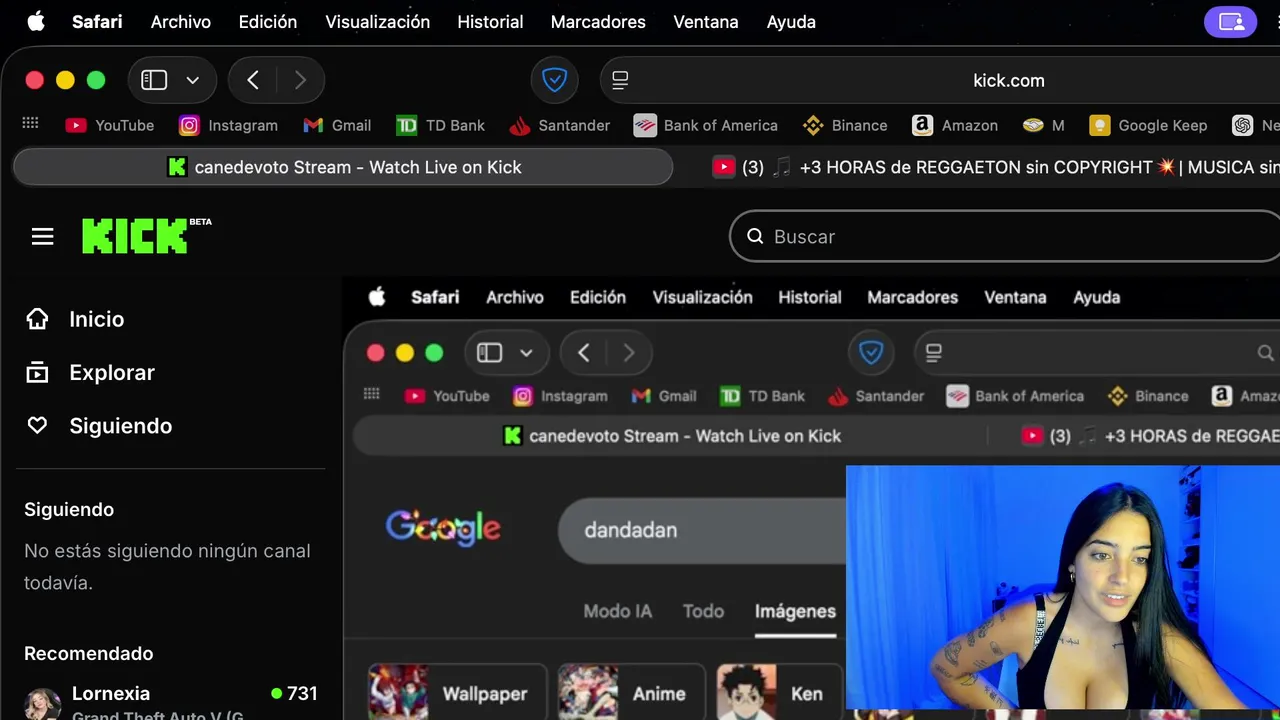Click the dandadan Google search box

pos(702,530)
